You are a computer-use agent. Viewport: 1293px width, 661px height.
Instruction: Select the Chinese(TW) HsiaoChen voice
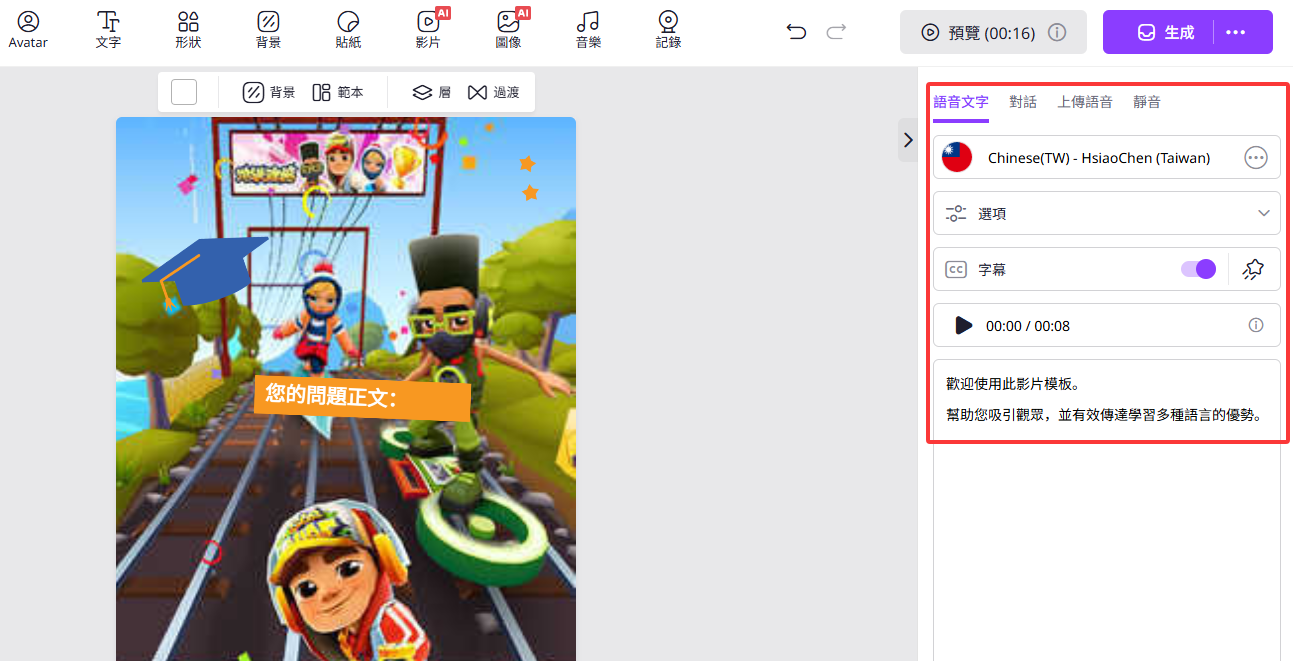point(1107,157)
